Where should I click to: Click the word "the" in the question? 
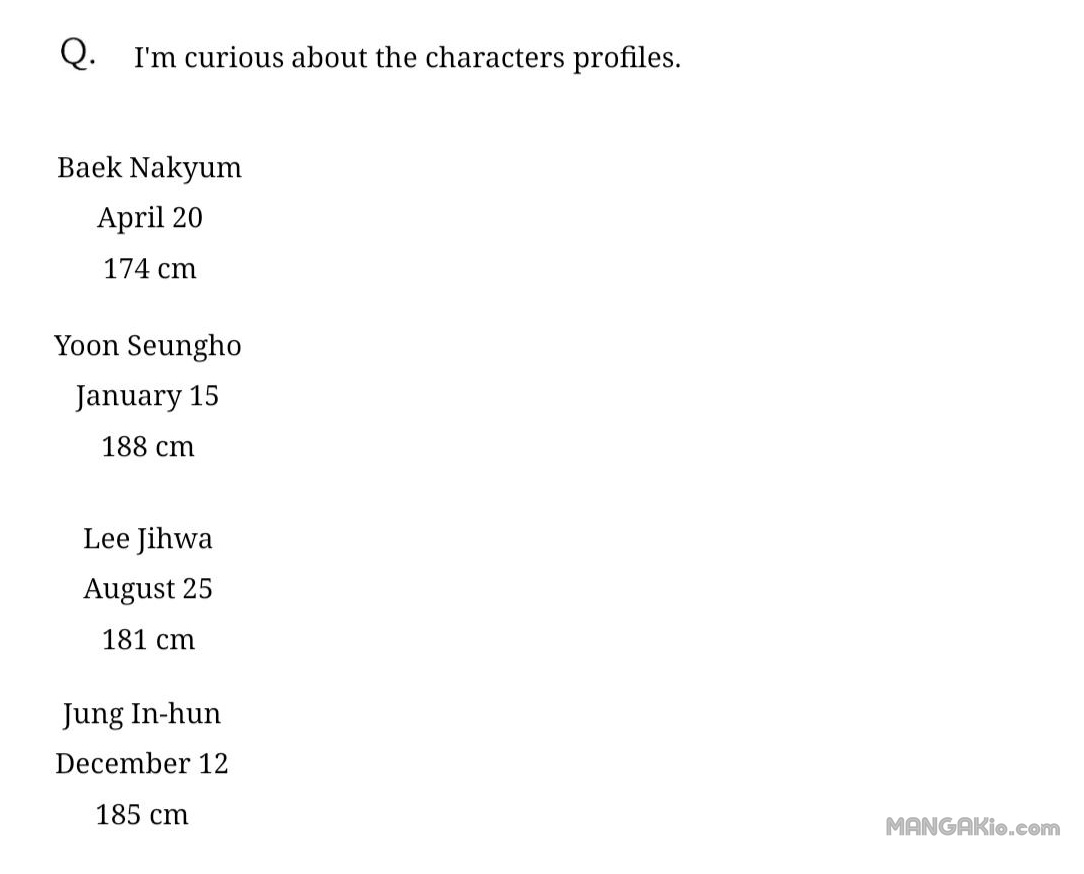pyautogui.click(x=396, y=58)
